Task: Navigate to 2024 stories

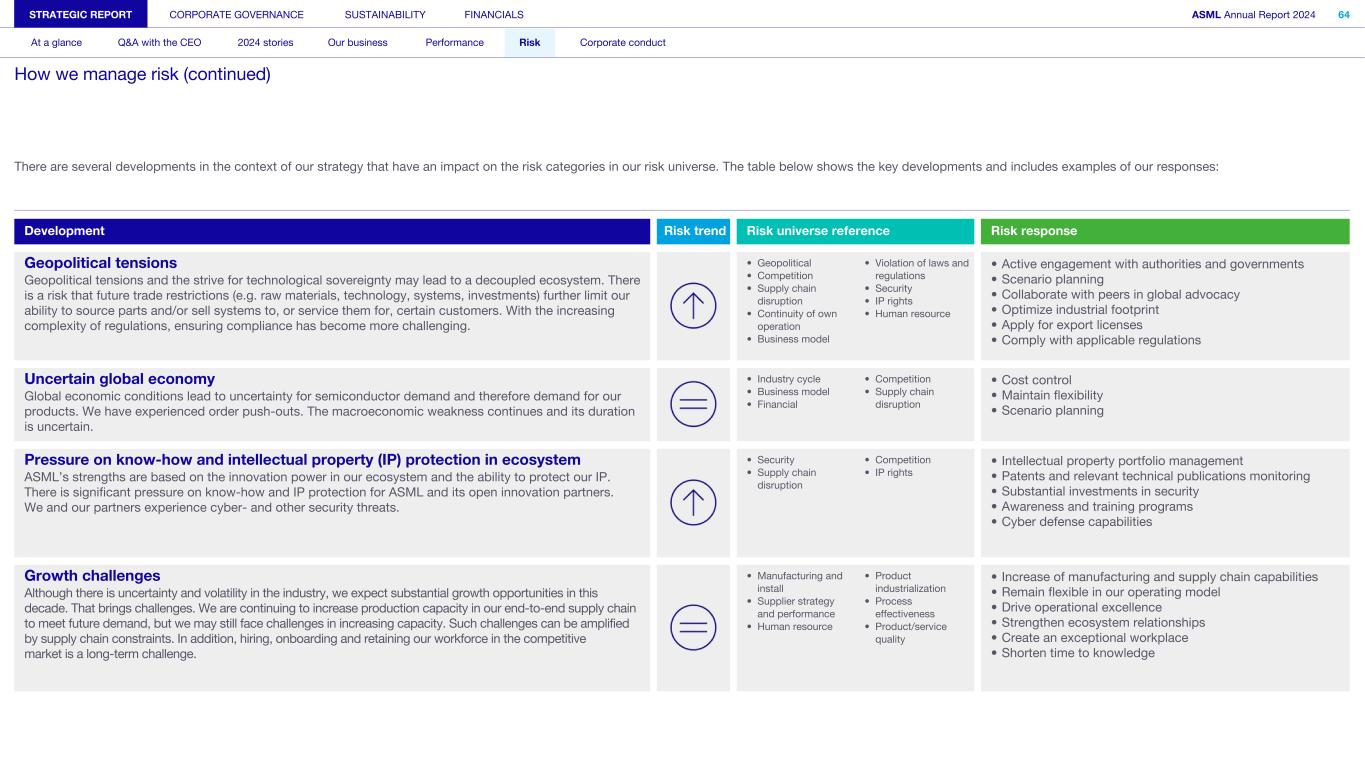Action: click(x=264, y=43)
